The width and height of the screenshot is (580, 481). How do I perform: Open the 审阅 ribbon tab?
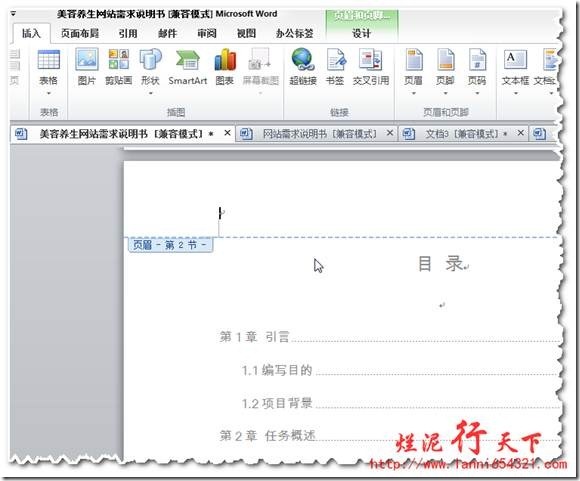207,33
